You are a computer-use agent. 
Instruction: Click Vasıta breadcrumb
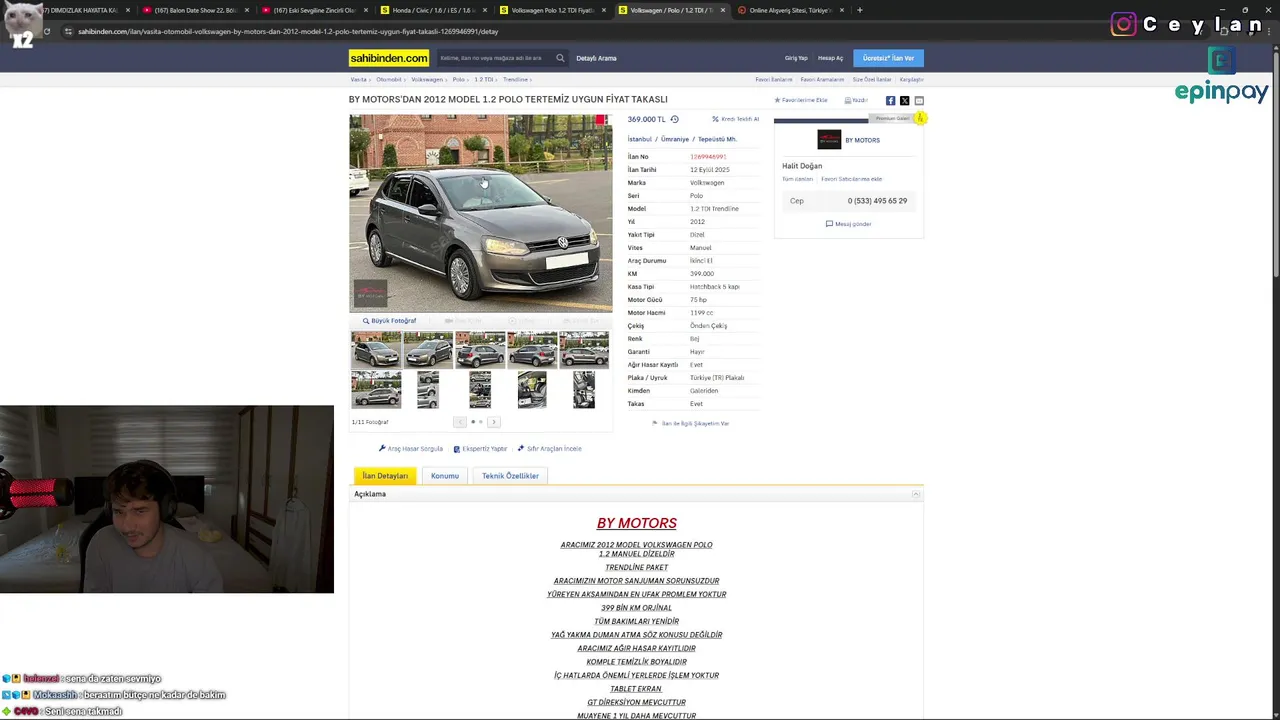[x=358, y=79]
